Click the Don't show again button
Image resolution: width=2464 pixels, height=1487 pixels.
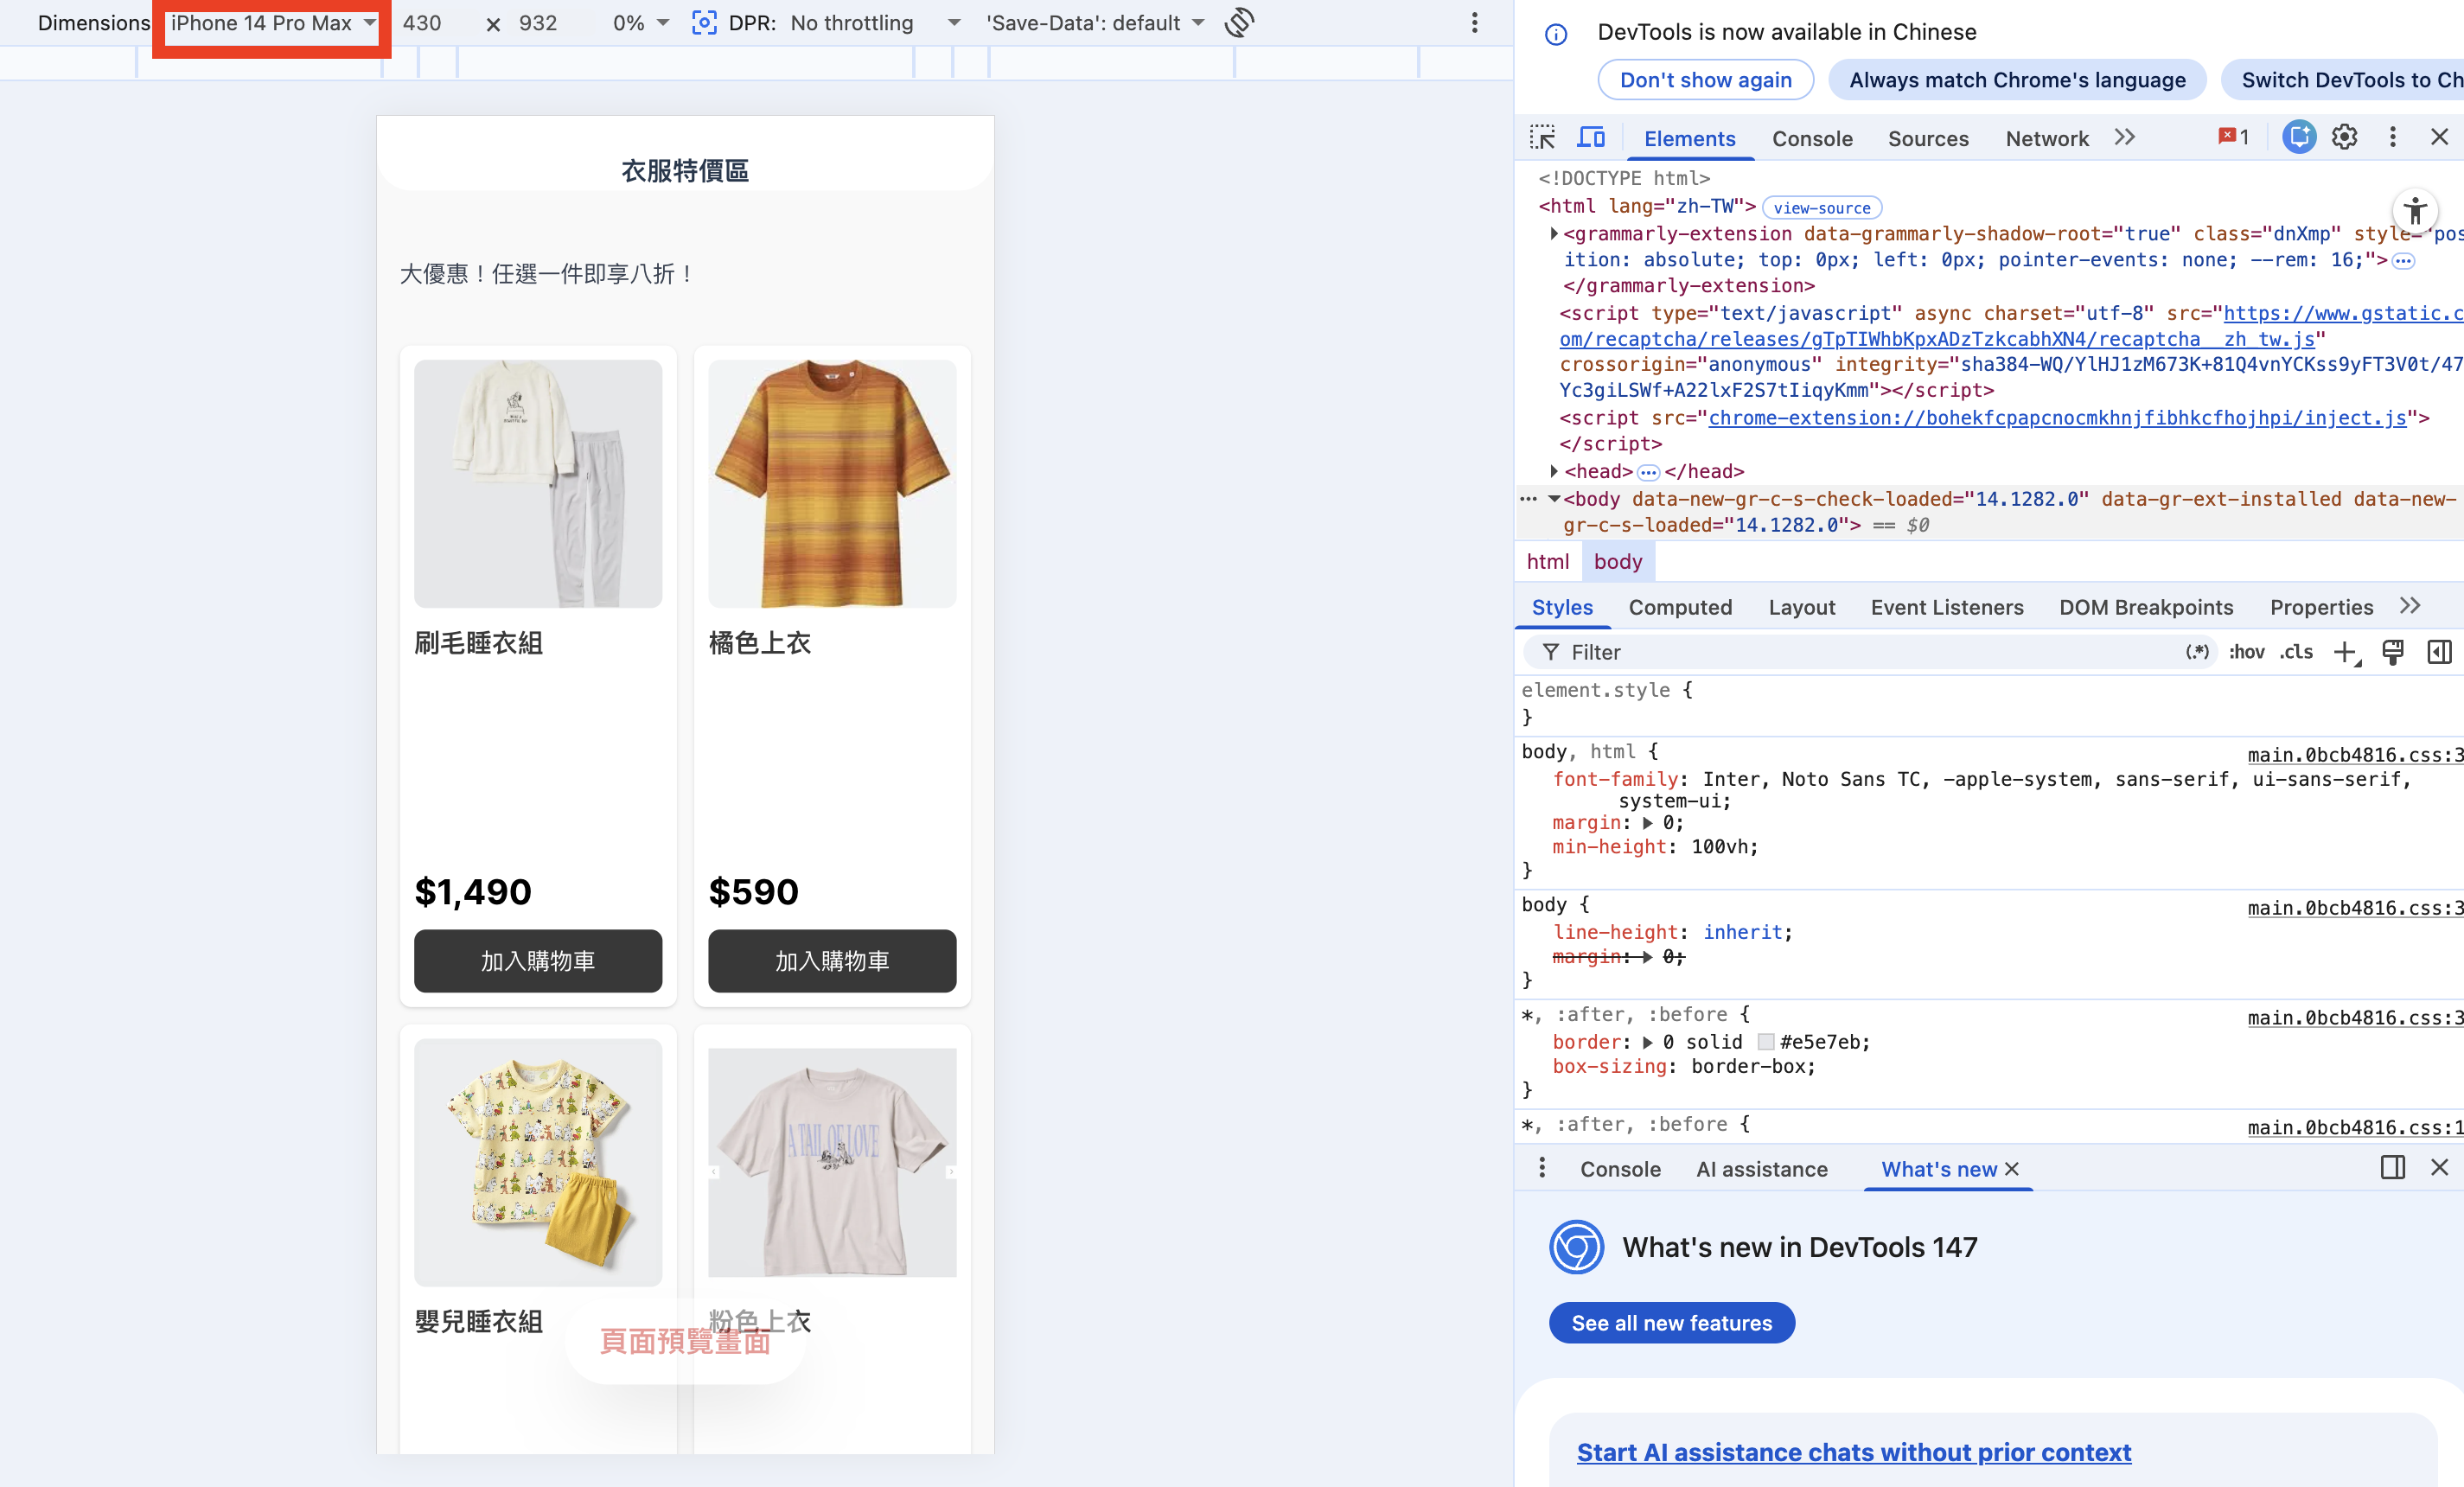[x=1705, y=80]
